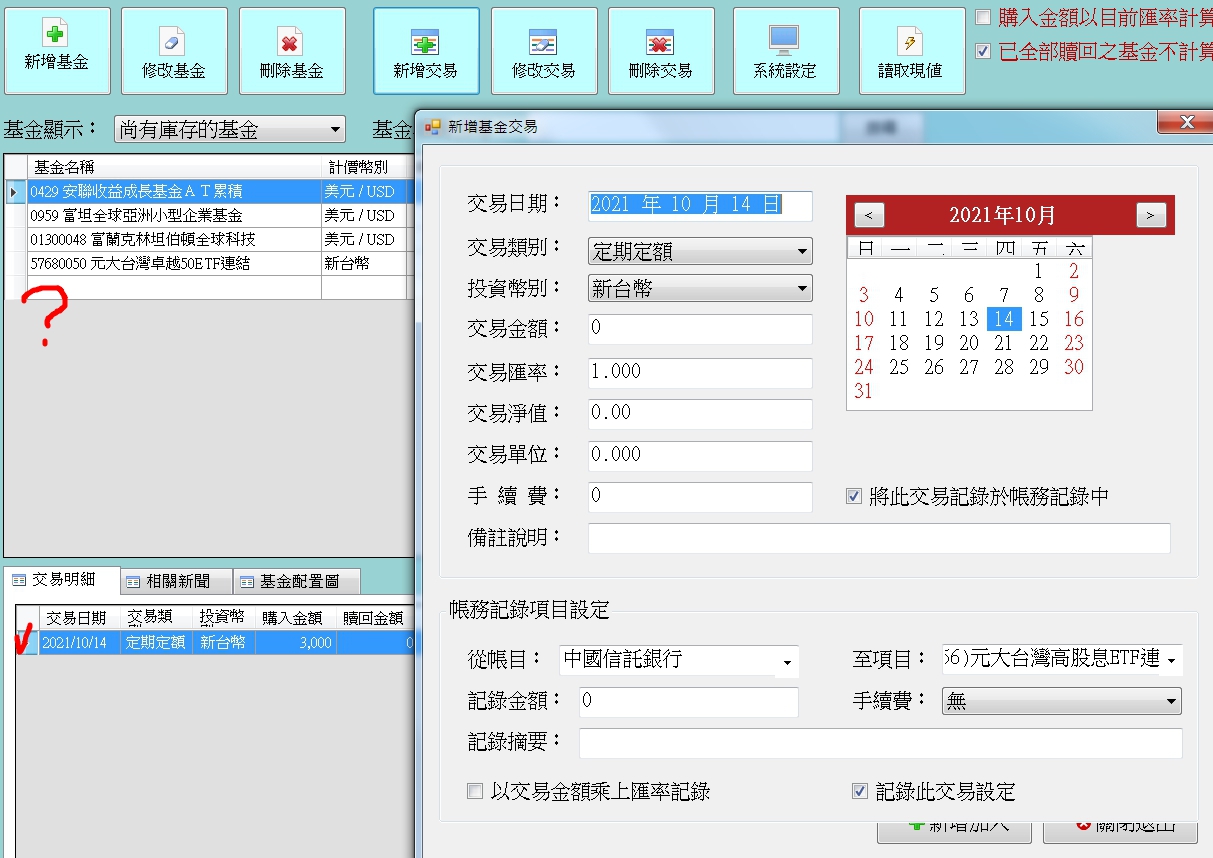This screenshot has height=858, width=1213.
Task: Select fund row 57680050 元大台灣卓越50ETF連結
Action: click(x=210, y=263)
